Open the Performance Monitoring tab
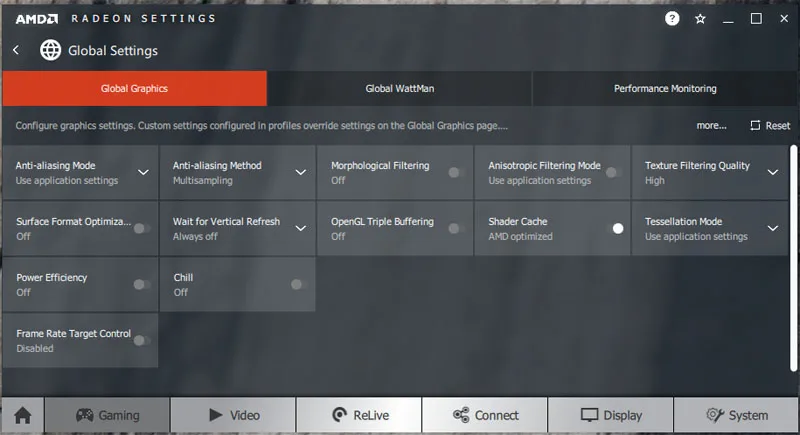 pyautogui.click(x=665, y=88)
